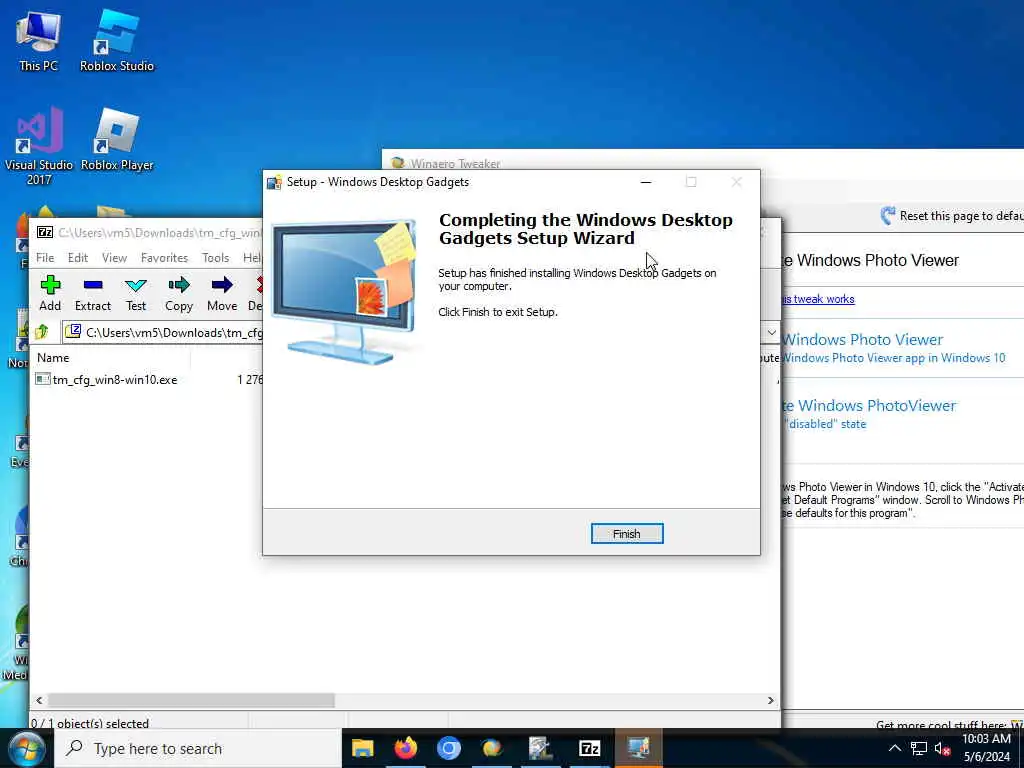1024x768 pixels.
Task: Open Visual Studio 2017 desktop shortcut
Action: 39,147
